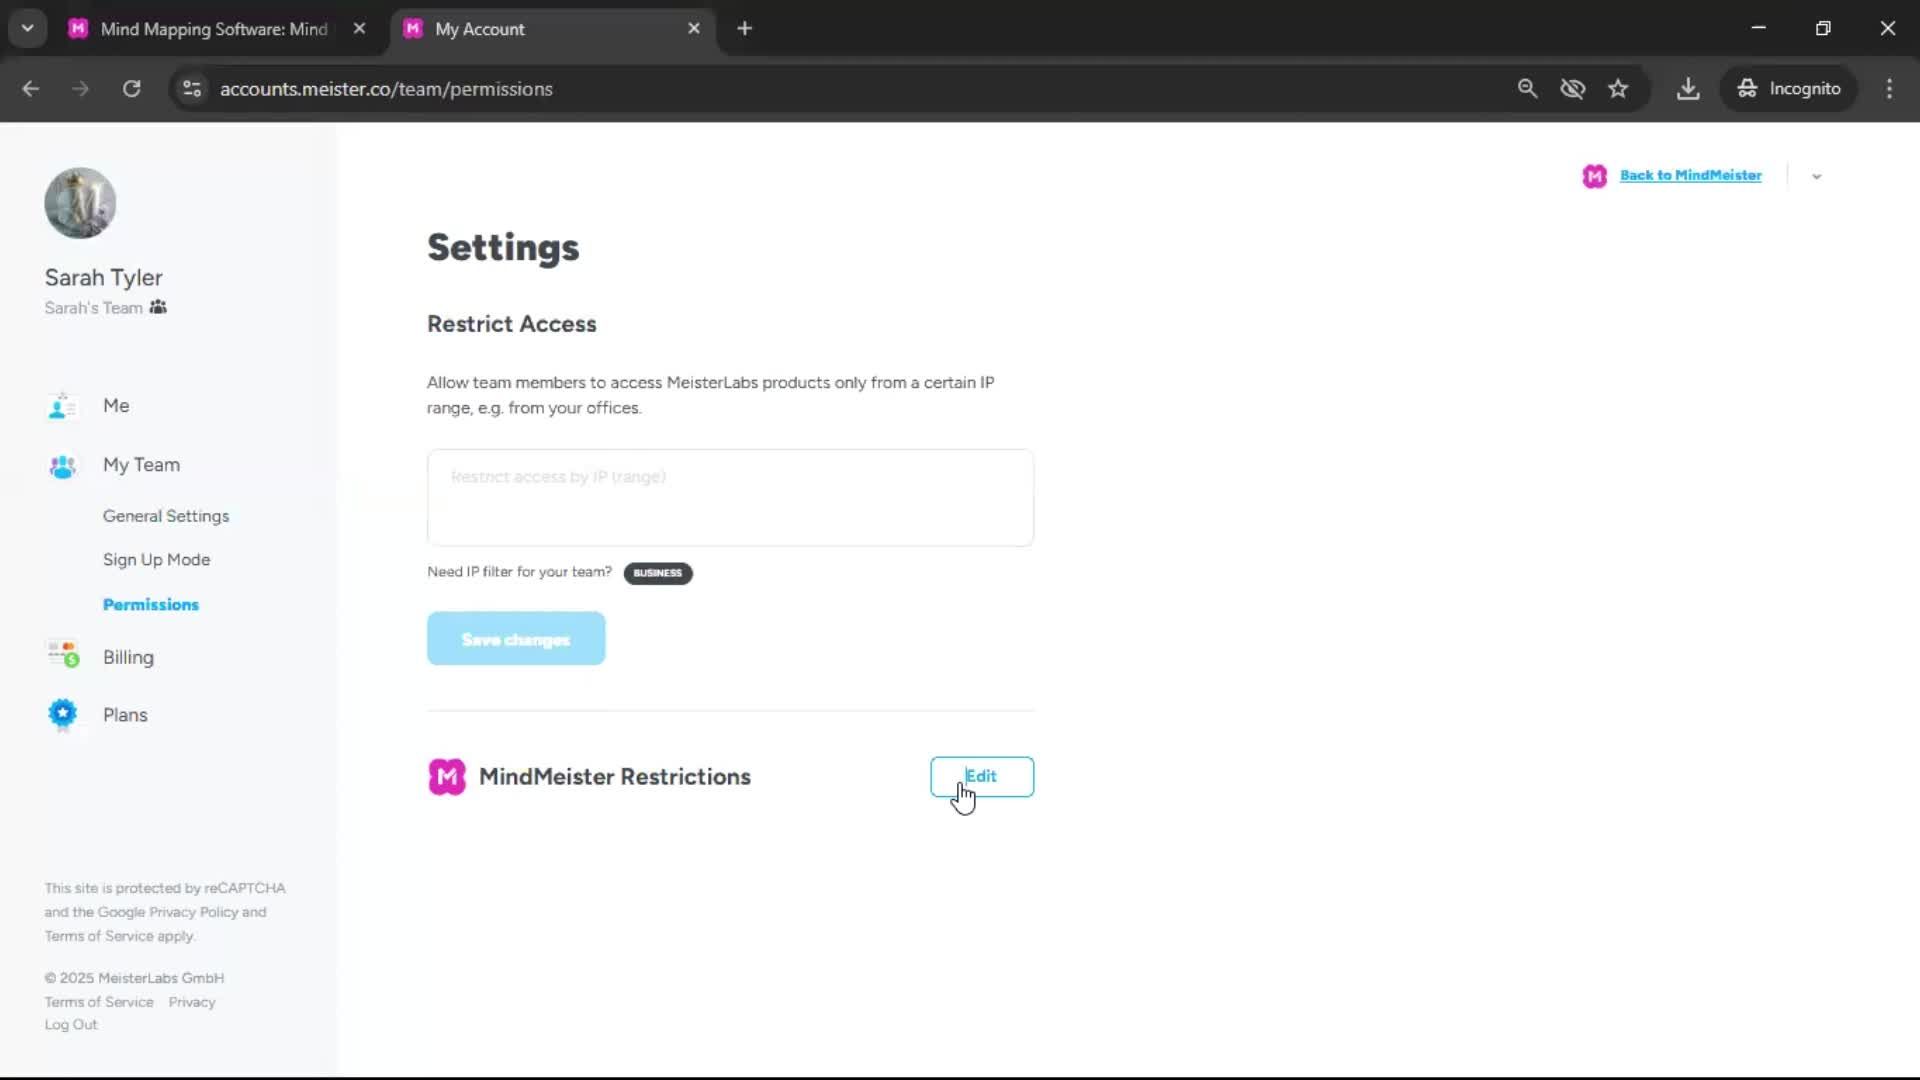Close the My Account tab

(694, 29)
